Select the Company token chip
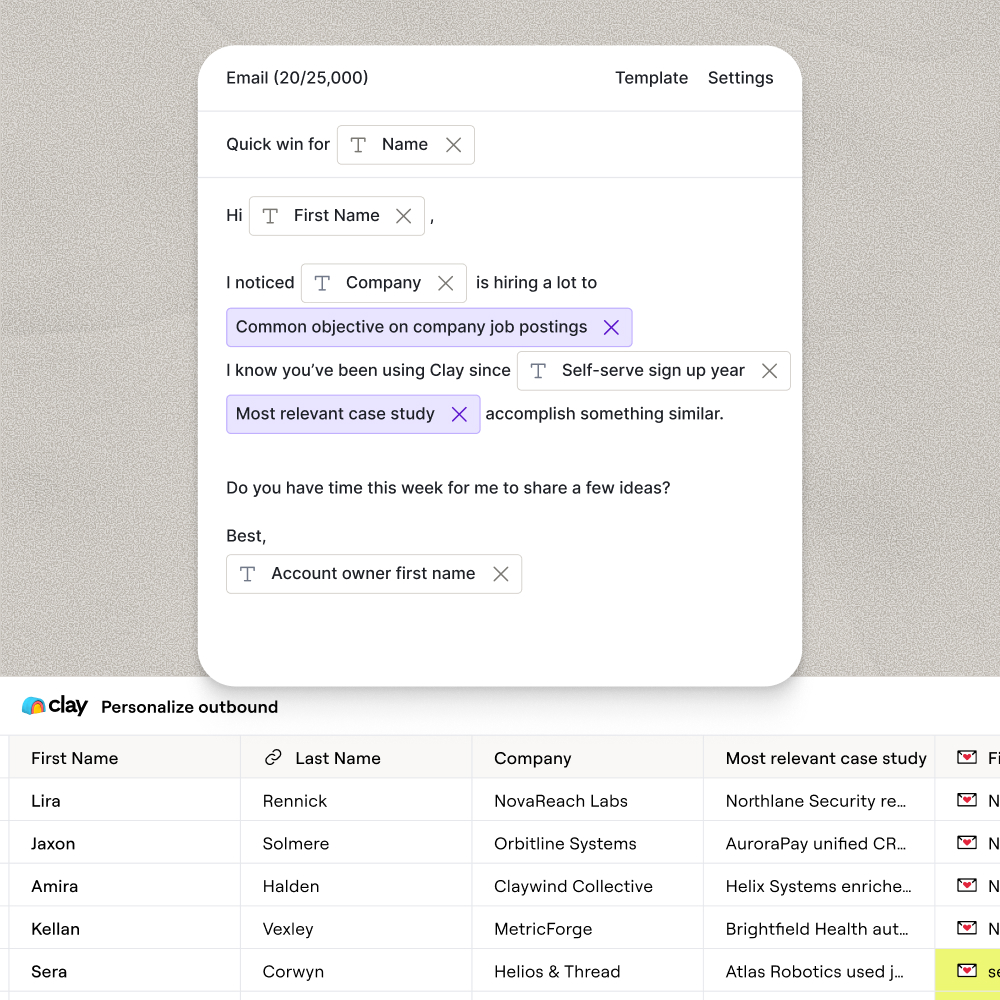The image size is (1000, 1000). pos(384,283)
